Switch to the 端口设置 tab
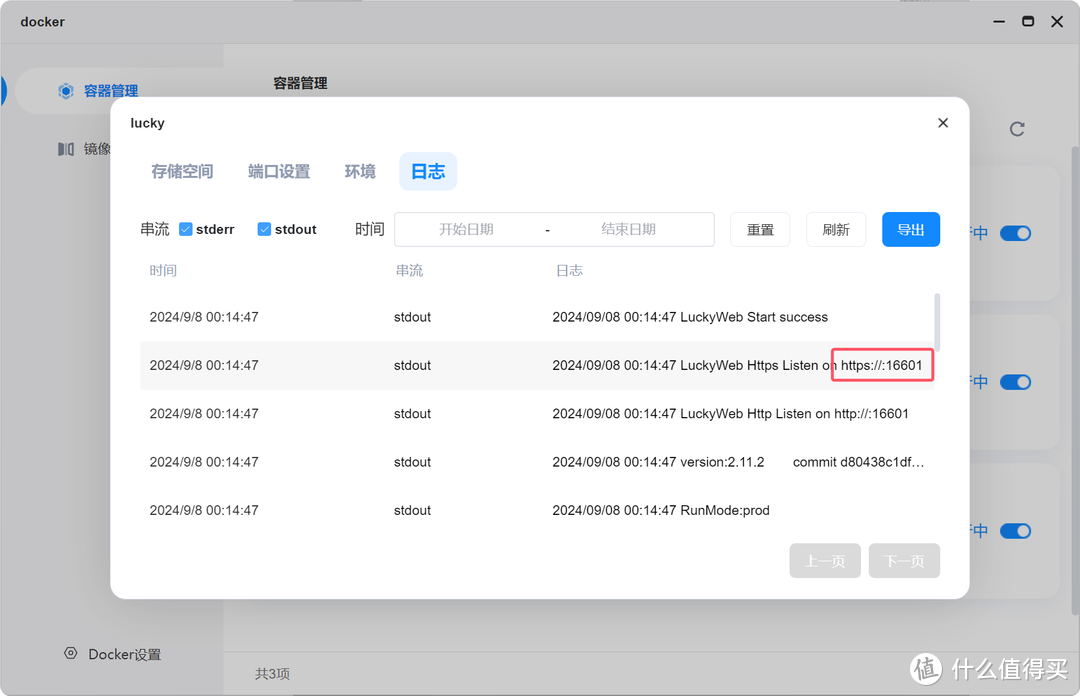This screenshot has width=1080, height=696. [x=279, y=172]
